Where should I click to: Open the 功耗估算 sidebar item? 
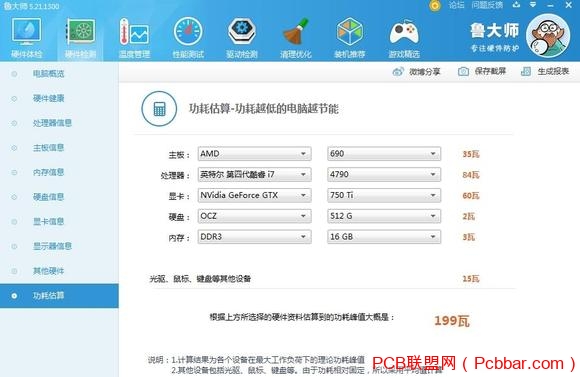pos(59,296)
